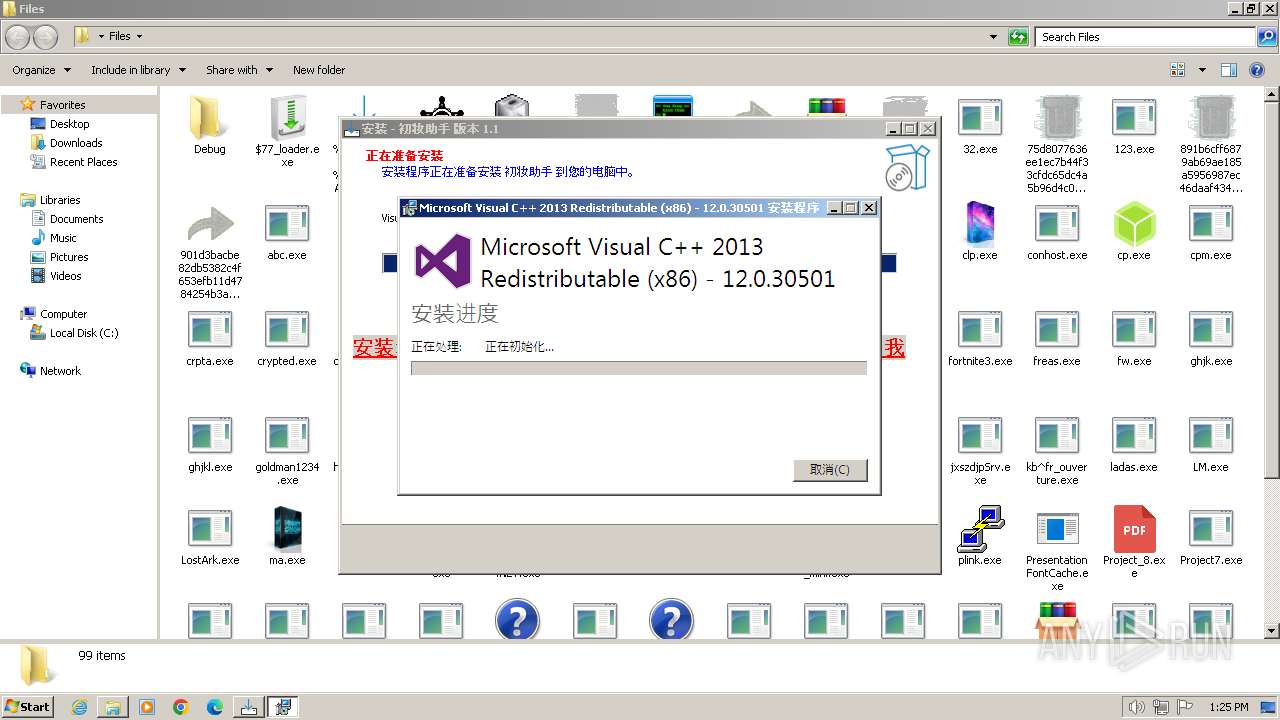Open Internet Explorer from taskbar

click(79, 707)
